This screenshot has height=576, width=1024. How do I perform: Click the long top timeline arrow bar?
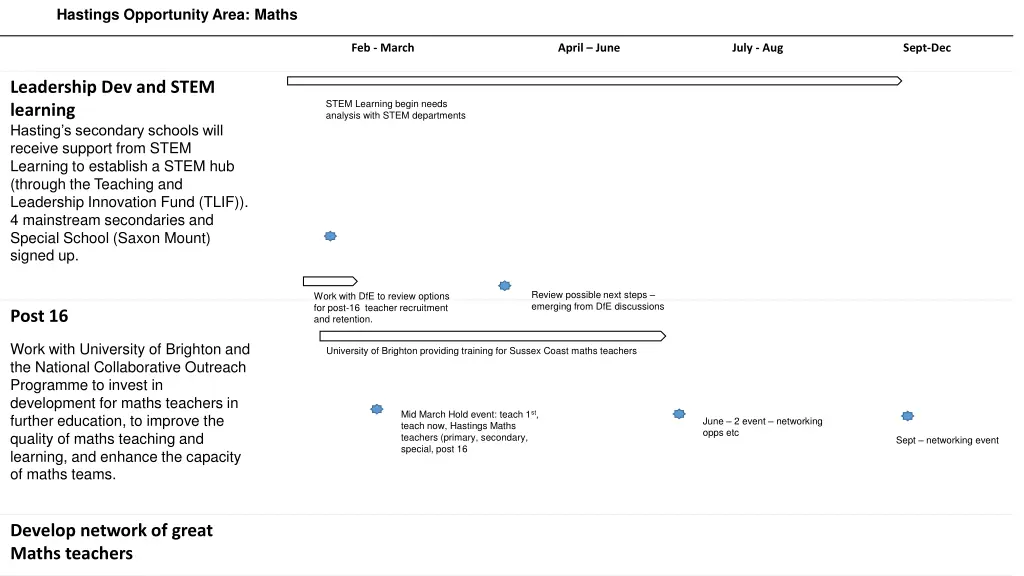tap(594, 81)
